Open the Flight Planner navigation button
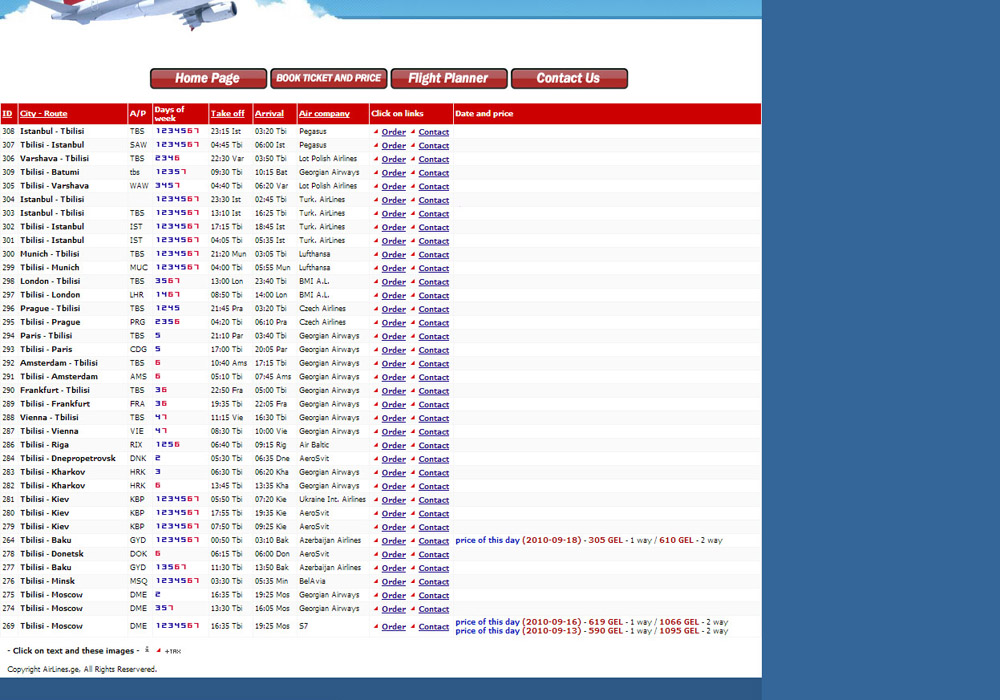1000x700 pixels. tap(448, 78)
